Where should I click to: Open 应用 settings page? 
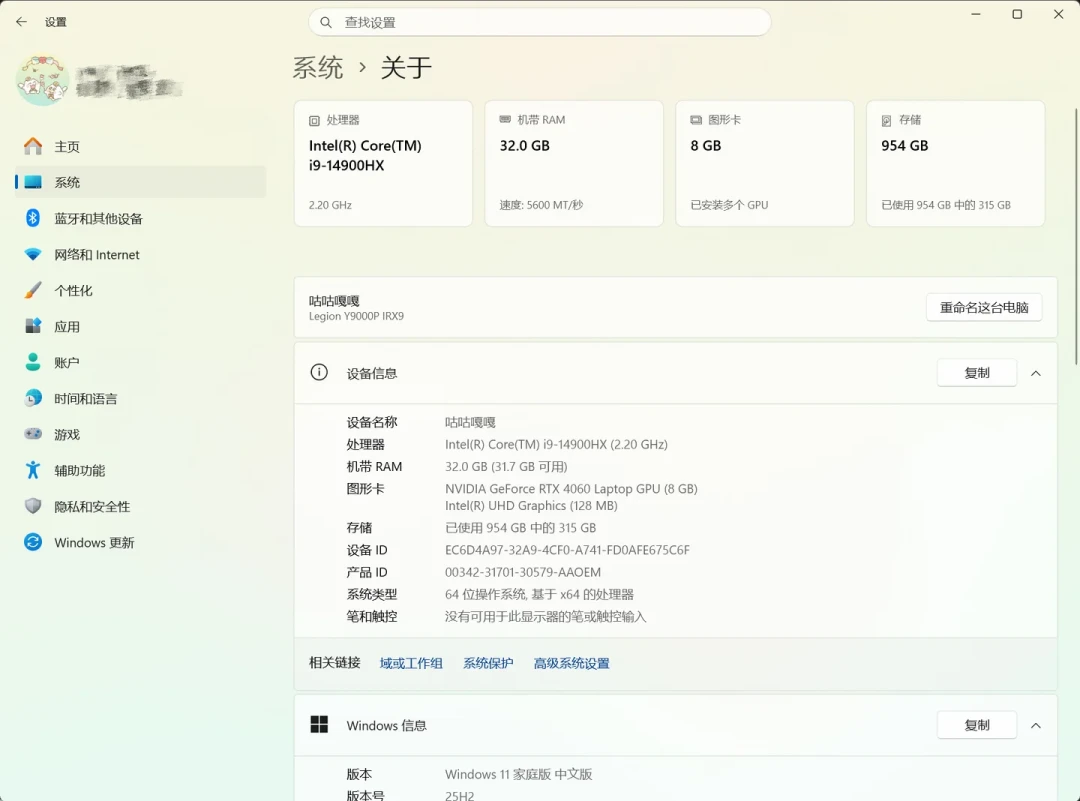tap(141, 326)
